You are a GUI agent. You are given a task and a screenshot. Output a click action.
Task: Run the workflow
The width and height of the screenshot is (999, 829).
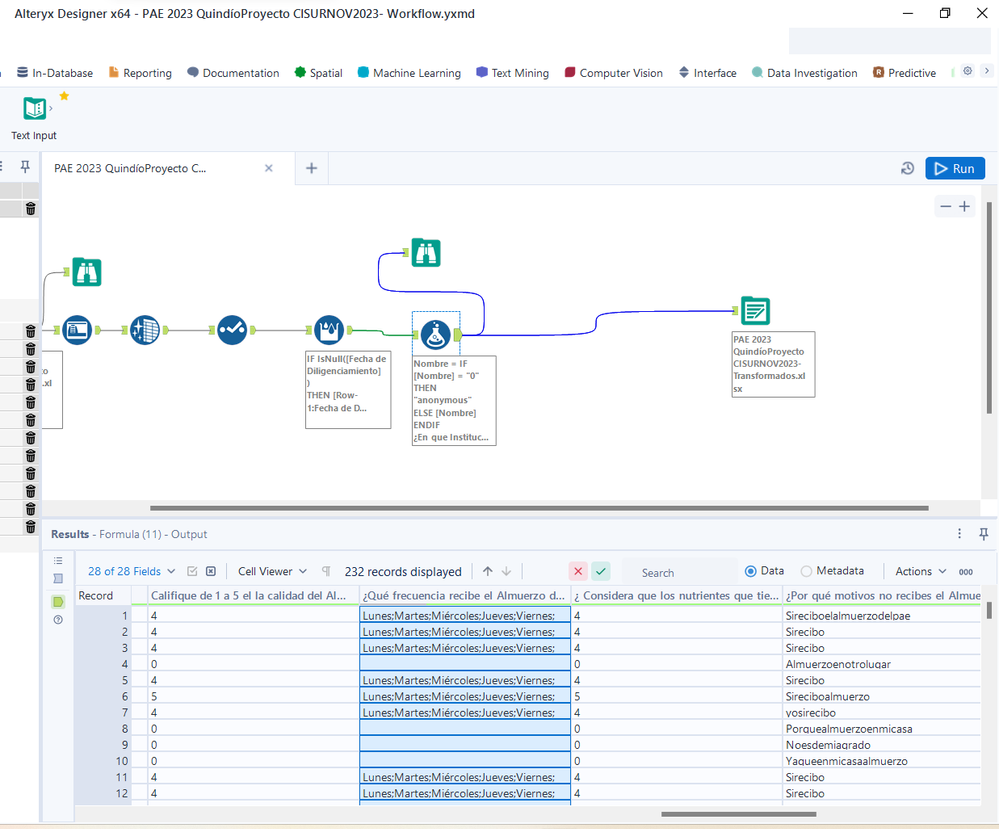pyautogui.click(x=954, y=168)
